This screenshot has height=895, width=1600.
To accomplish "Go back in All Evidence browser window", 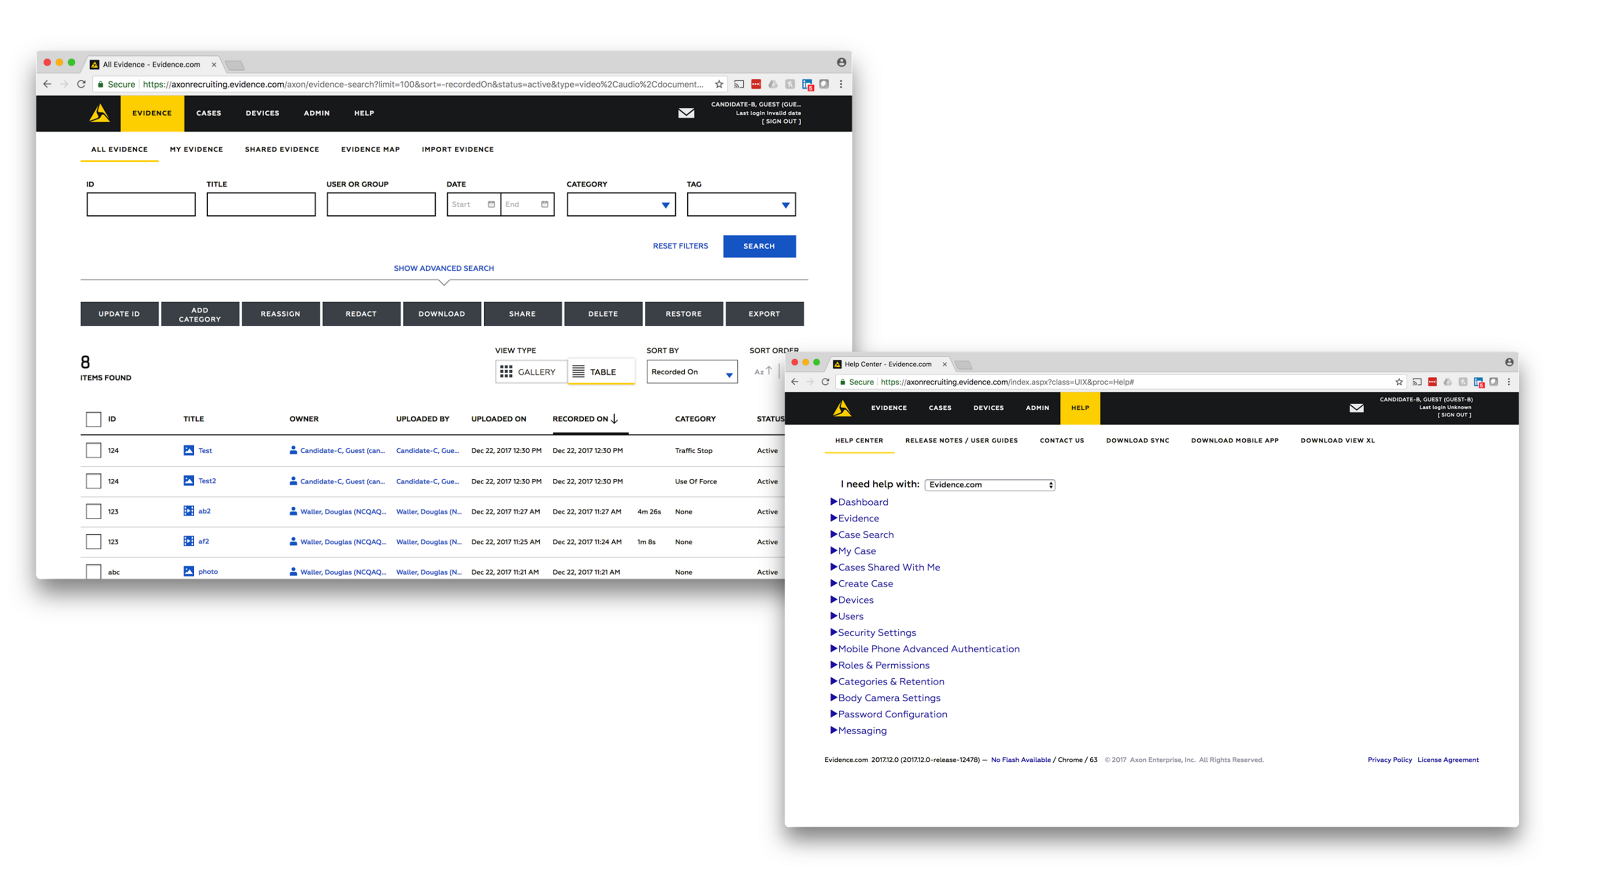I will [x=47, y=84].
